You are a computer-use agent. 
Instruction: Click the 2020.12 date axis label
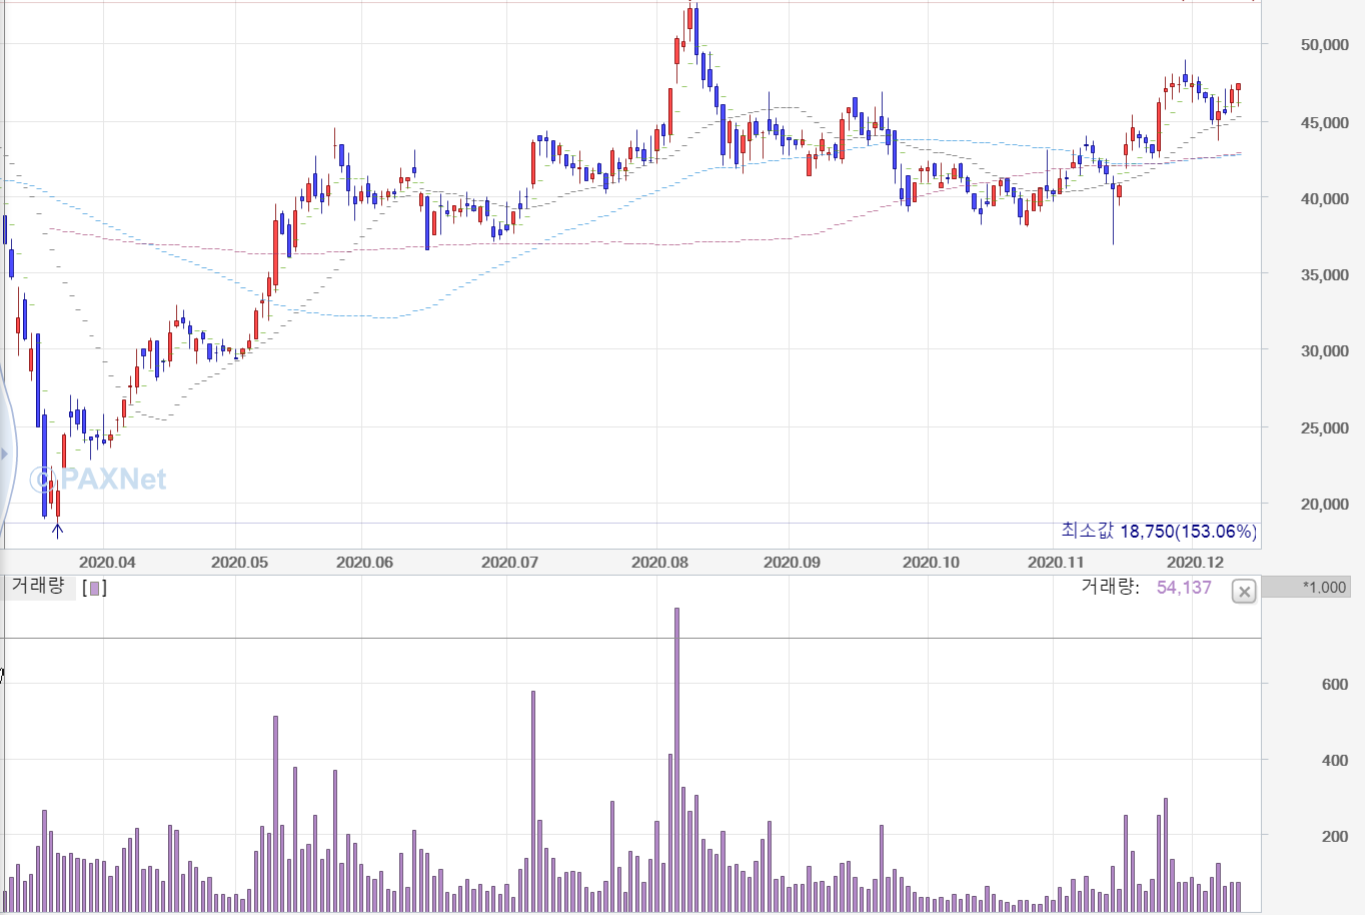click(x=1195, y=562)
